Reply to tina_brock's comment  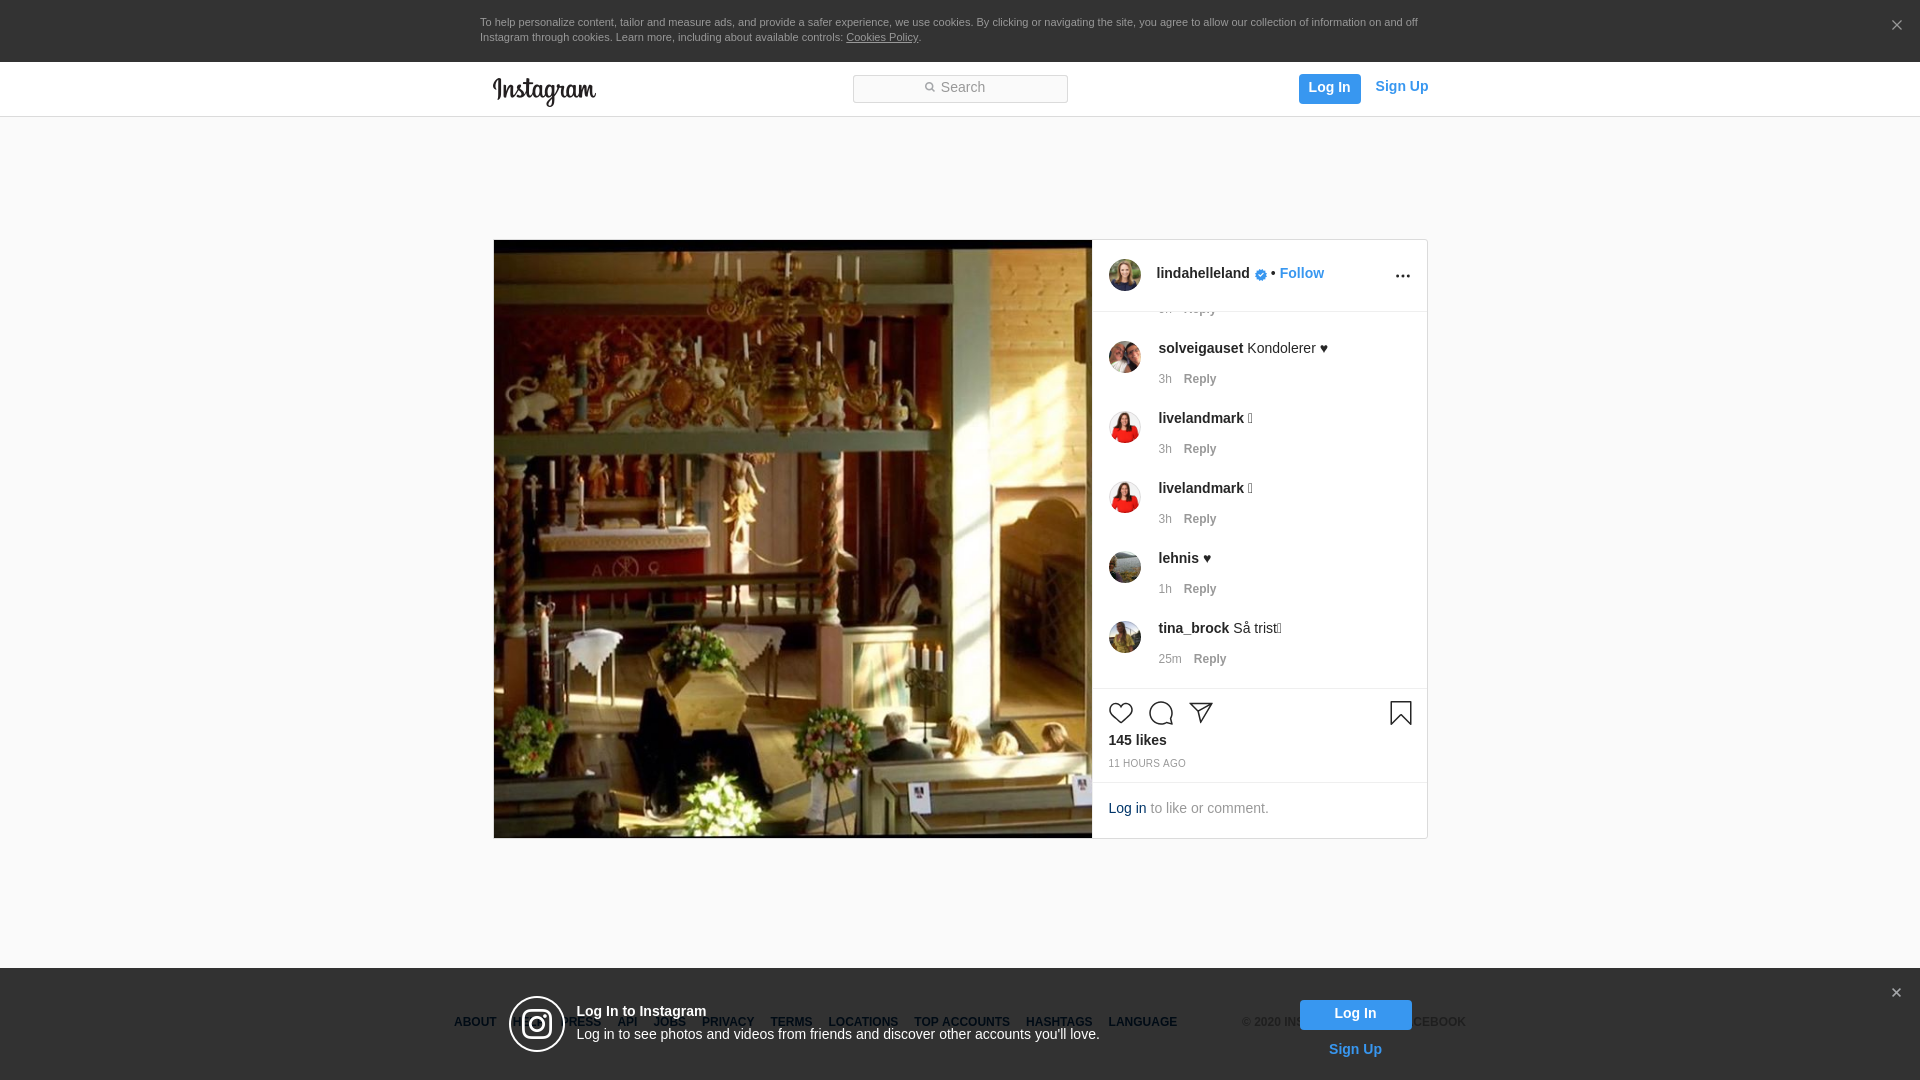(1209, 659)
